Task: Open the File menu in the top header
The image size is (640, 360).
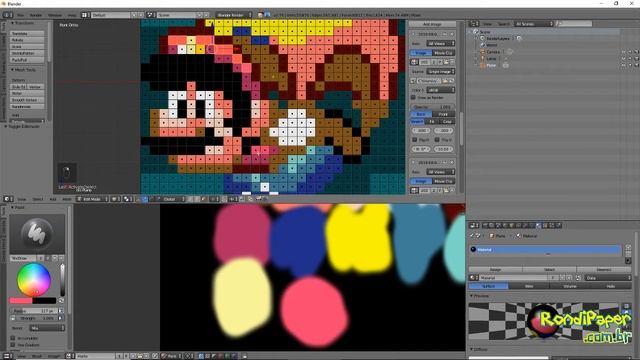Action: pyautogui.click(x=20, y=15)
